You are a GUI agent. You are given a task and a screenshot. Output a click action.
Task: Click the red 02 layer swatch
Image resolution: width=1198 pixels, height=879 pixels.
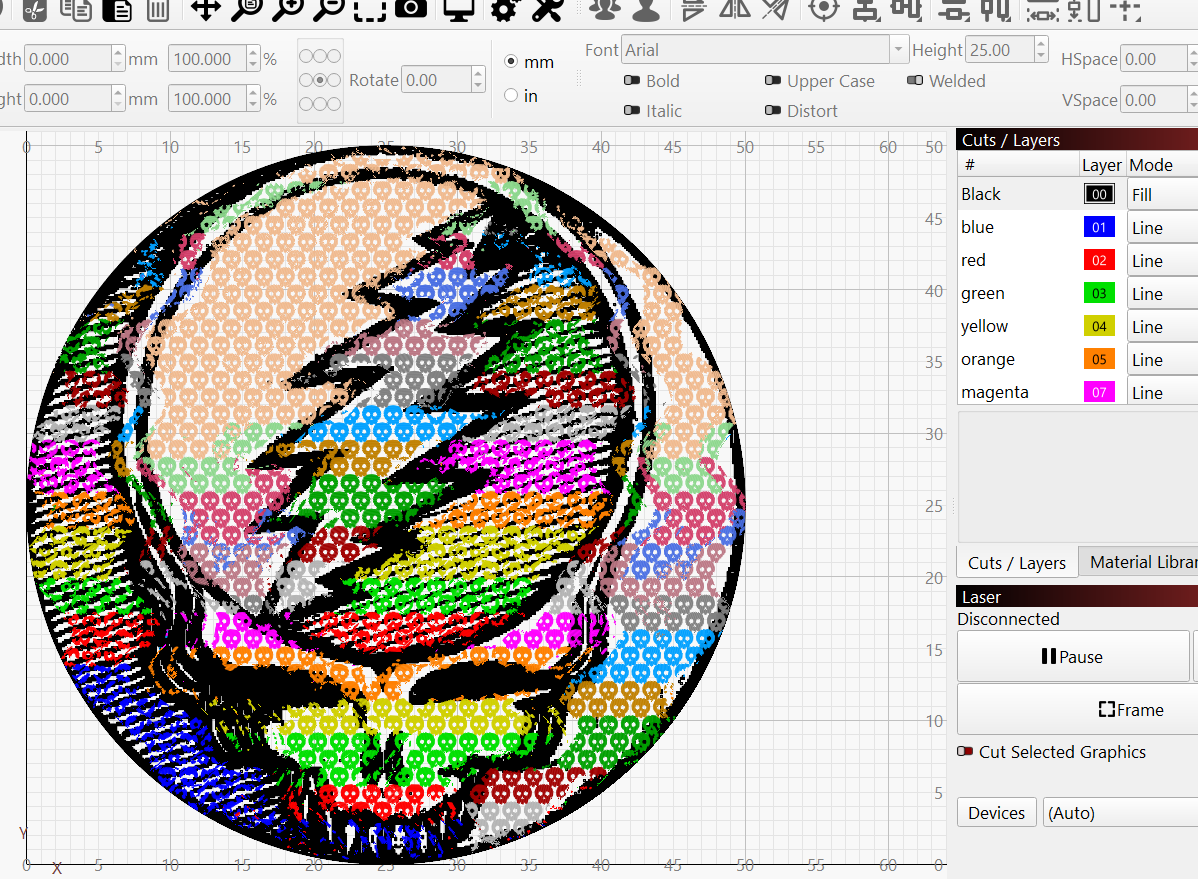1099,260
